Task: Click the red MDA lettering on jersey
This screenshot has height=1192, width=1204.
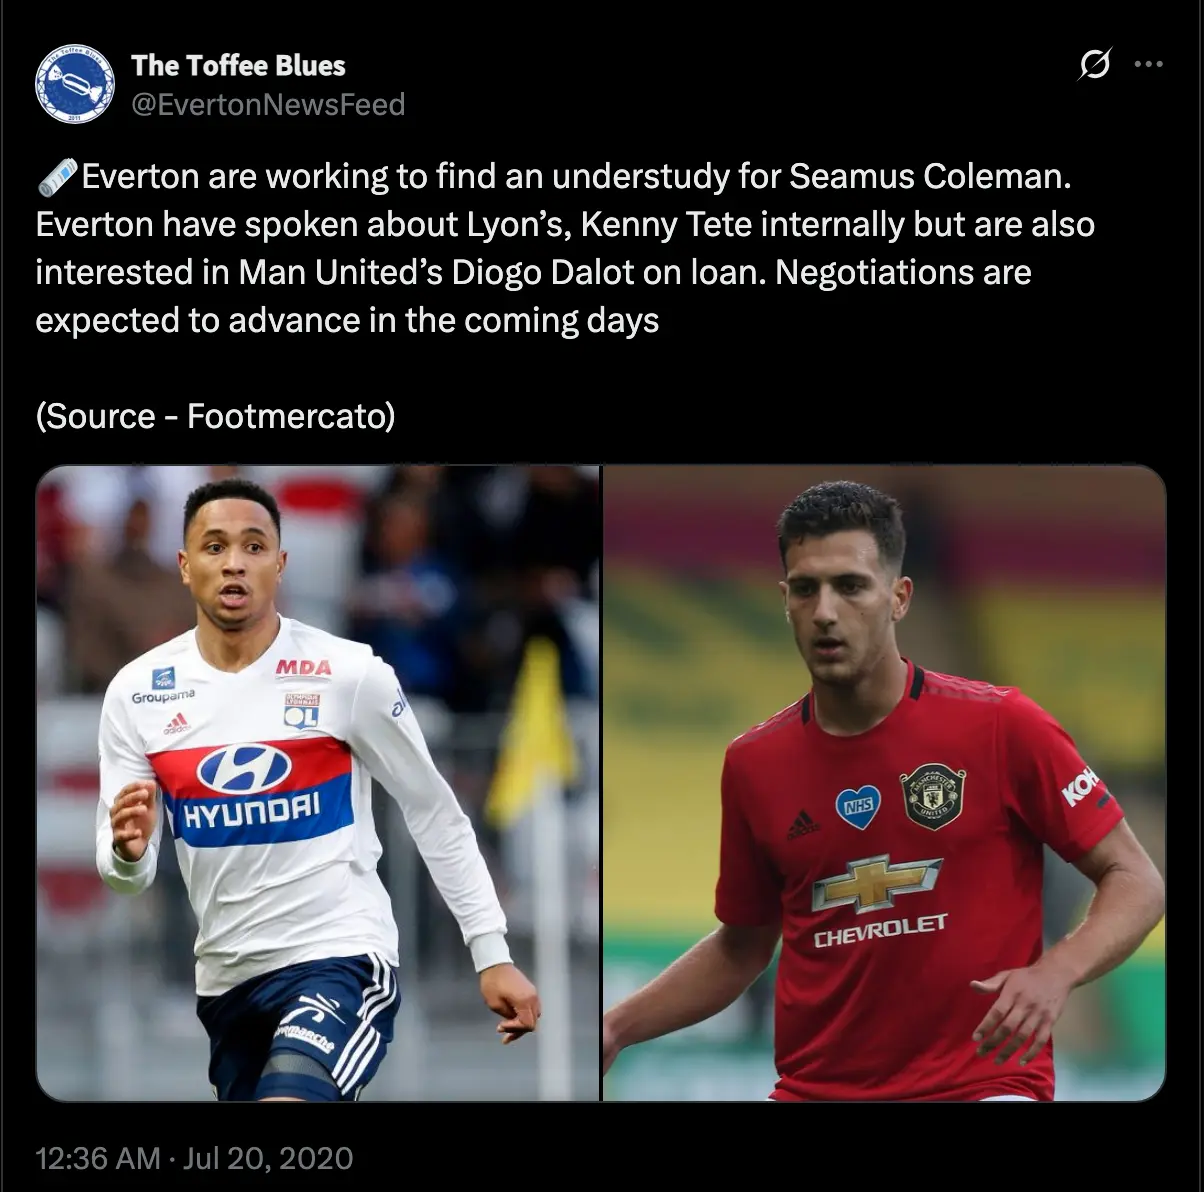Action: tap(303, 666)
